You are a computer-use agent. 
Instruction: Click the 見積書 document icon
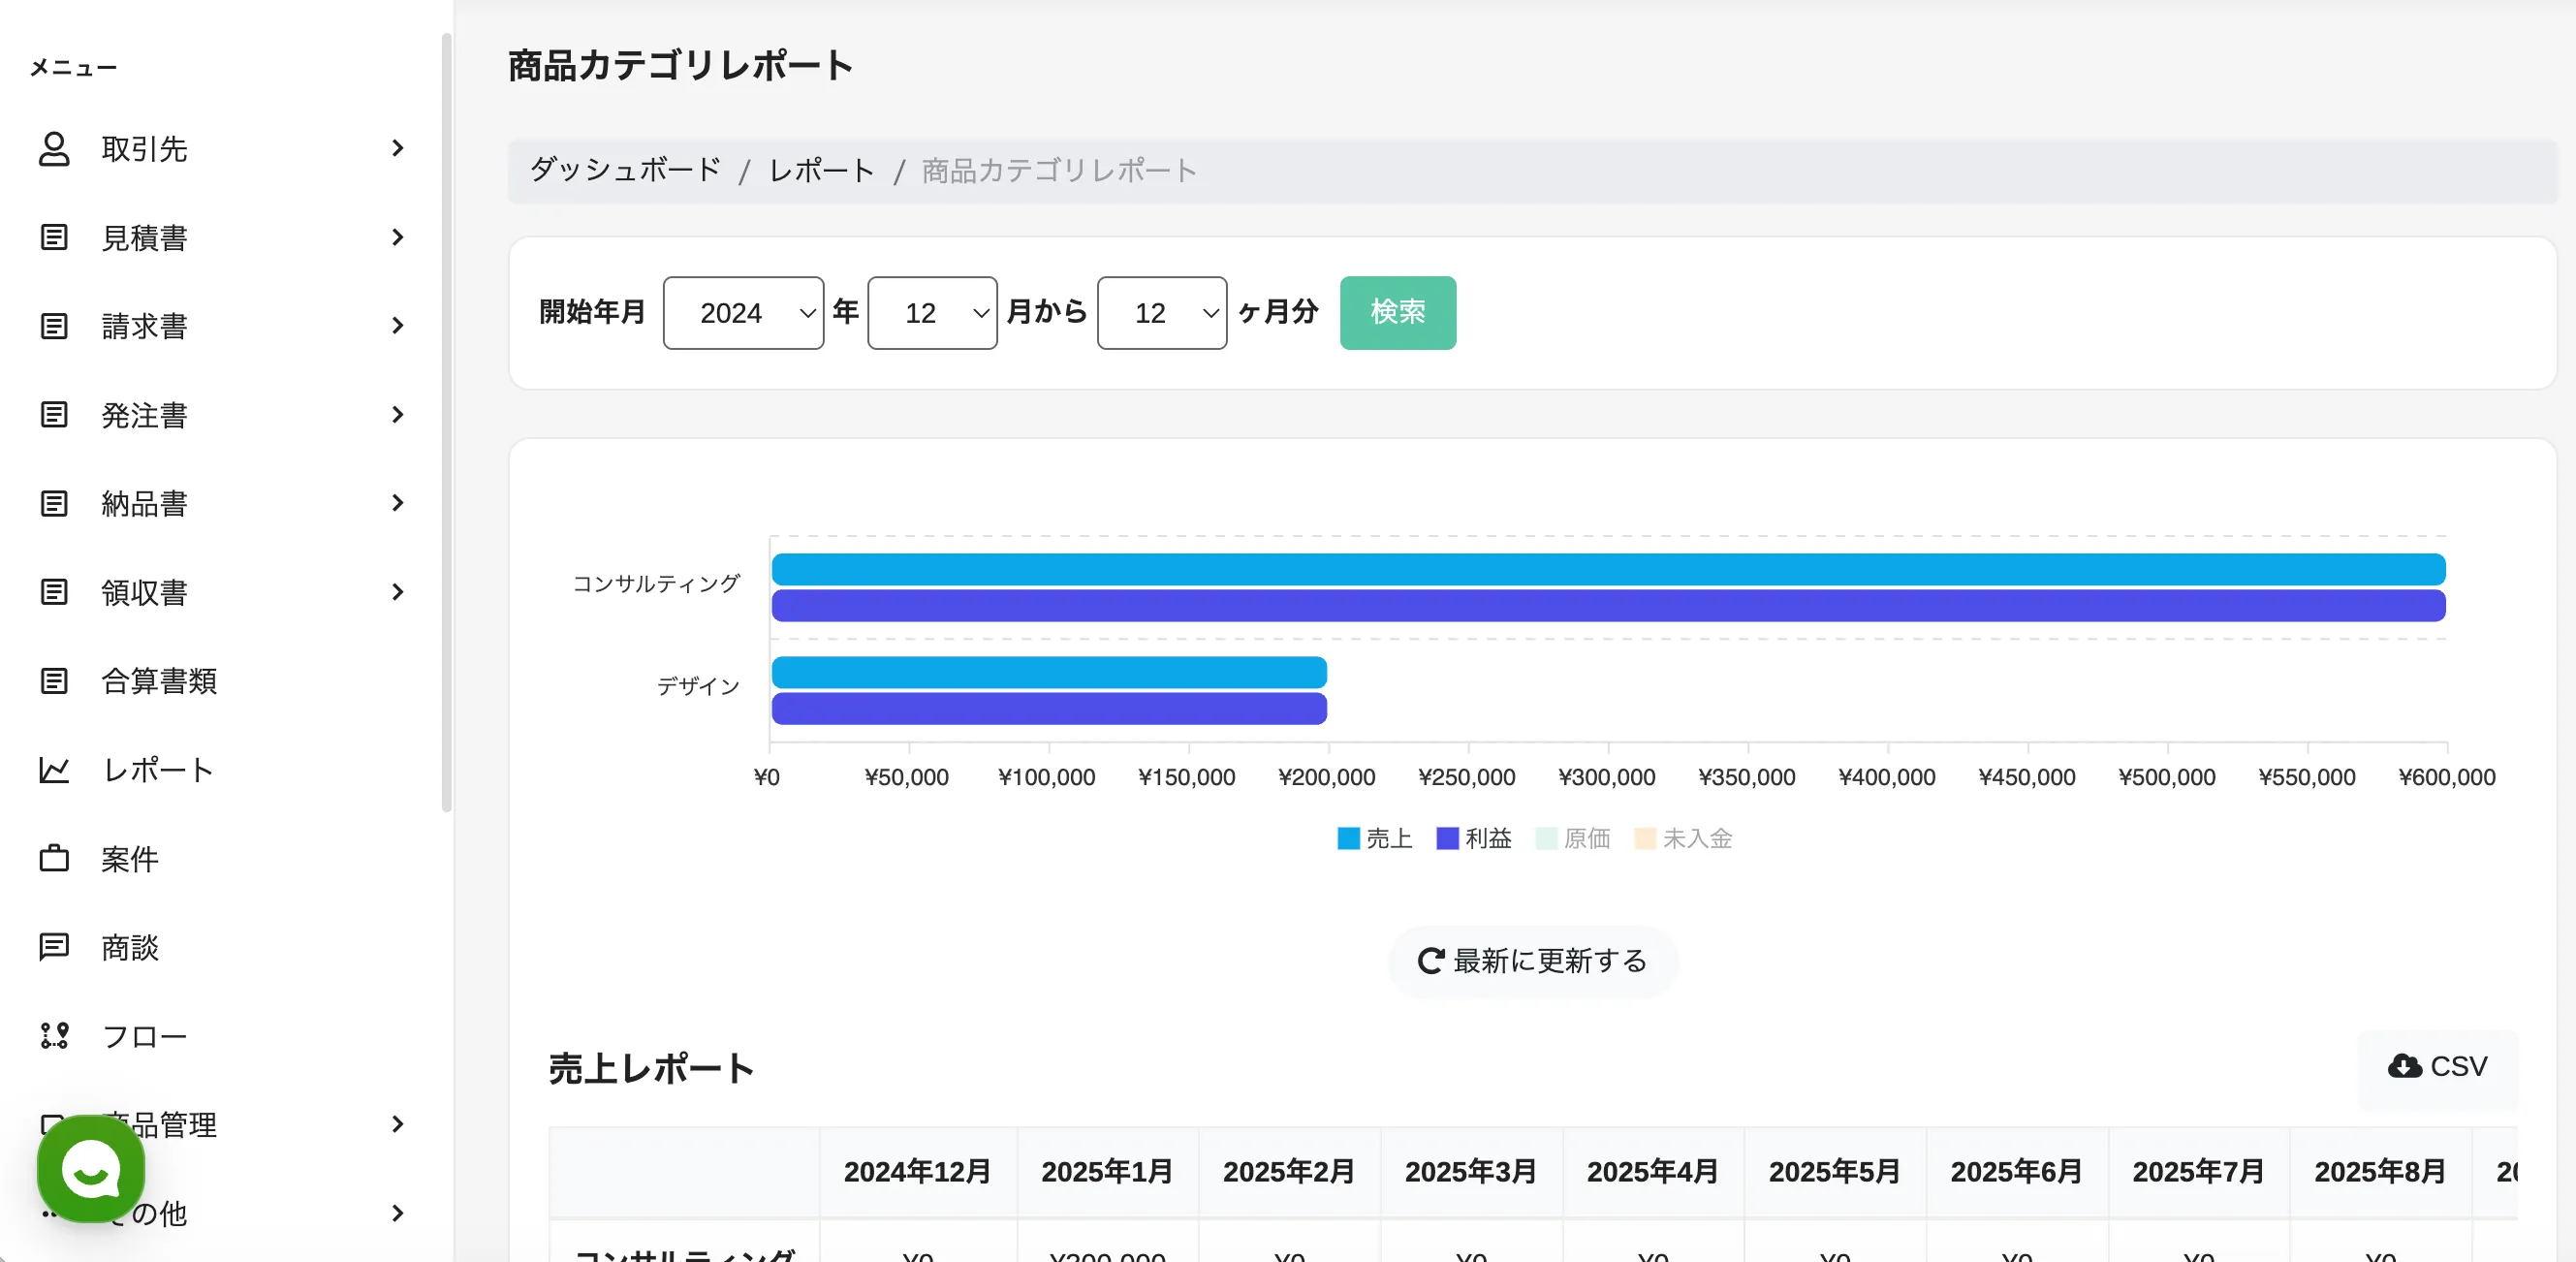pos(54,238)
